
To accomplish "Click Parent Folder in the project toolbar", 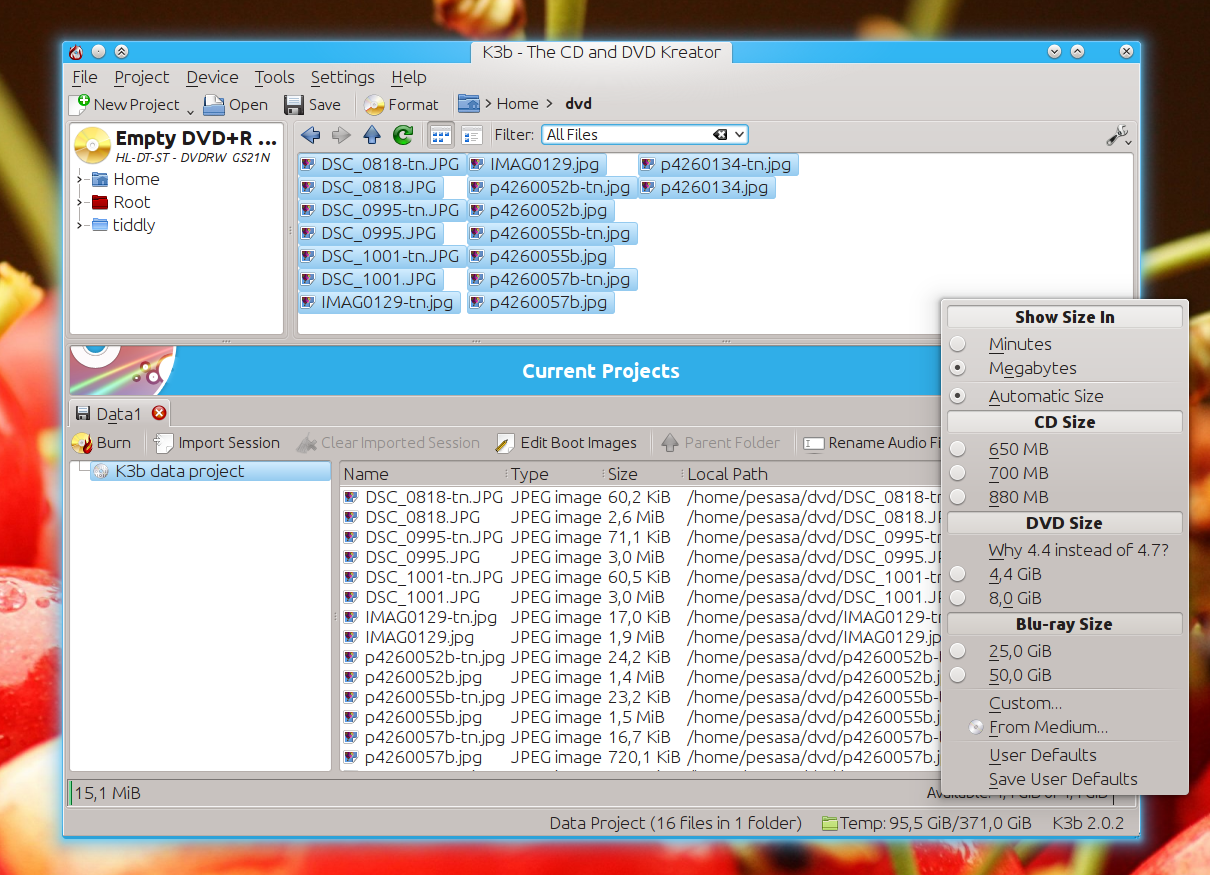I will [x=721, y=442].
